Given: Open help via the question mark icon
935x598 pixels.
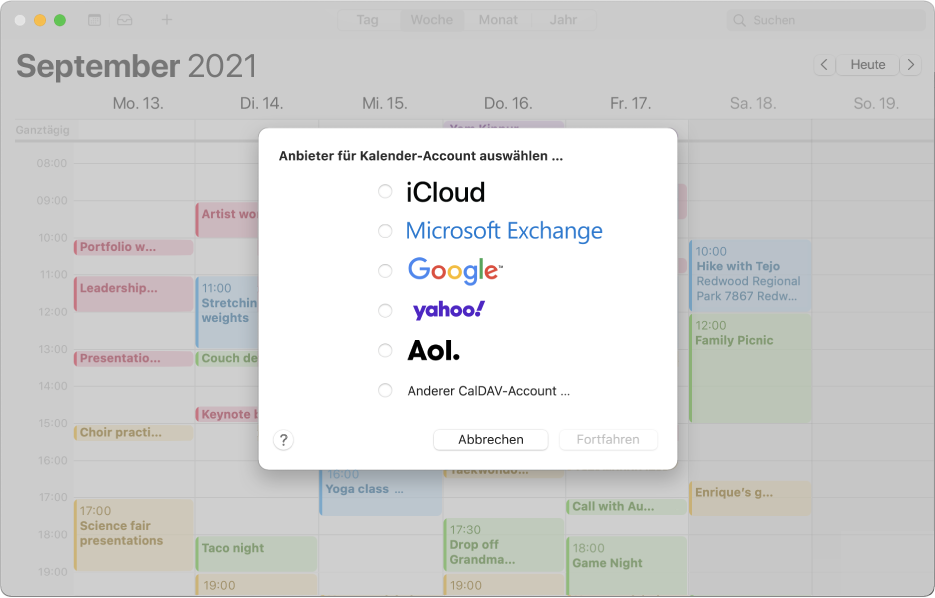Looking at the screenshot, I should (x=283, y=439).
